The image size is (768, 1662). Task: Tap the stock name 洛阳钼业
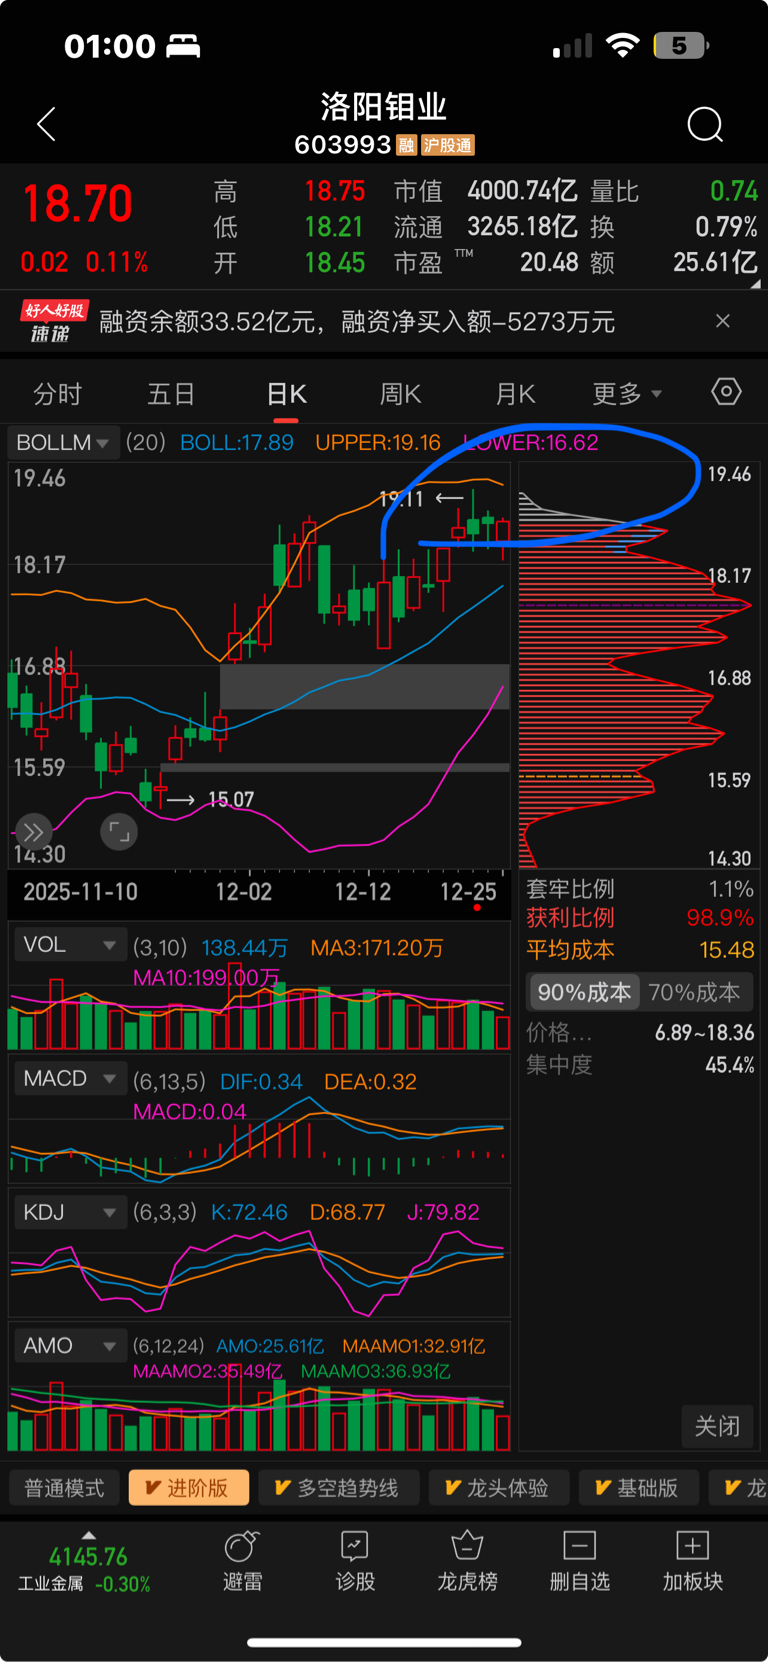click(x=384, y=106)
